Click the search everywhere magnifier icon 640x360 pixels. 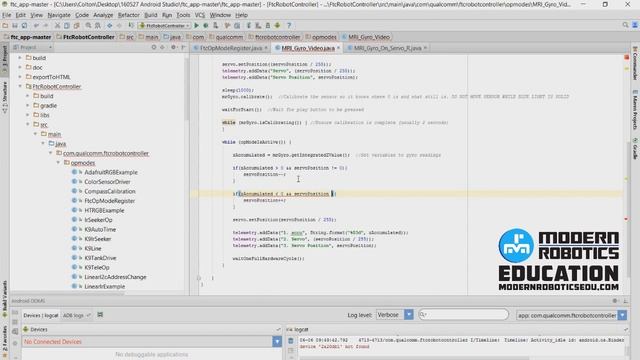625,25
